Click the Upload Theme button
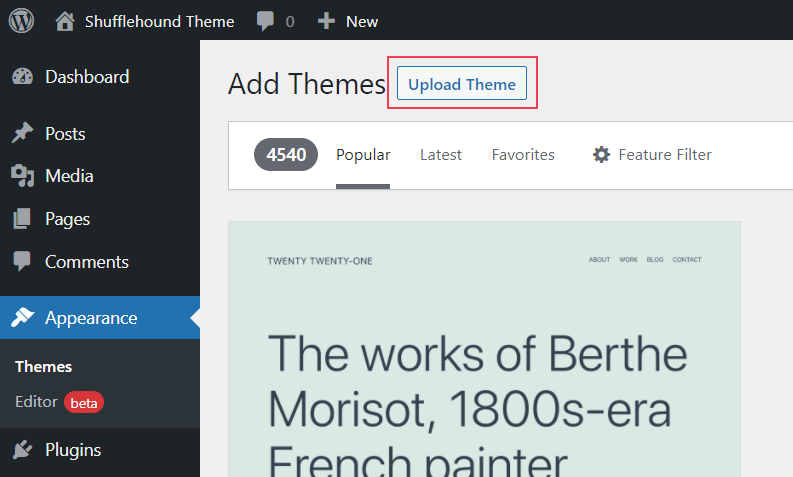 [462, 83]
